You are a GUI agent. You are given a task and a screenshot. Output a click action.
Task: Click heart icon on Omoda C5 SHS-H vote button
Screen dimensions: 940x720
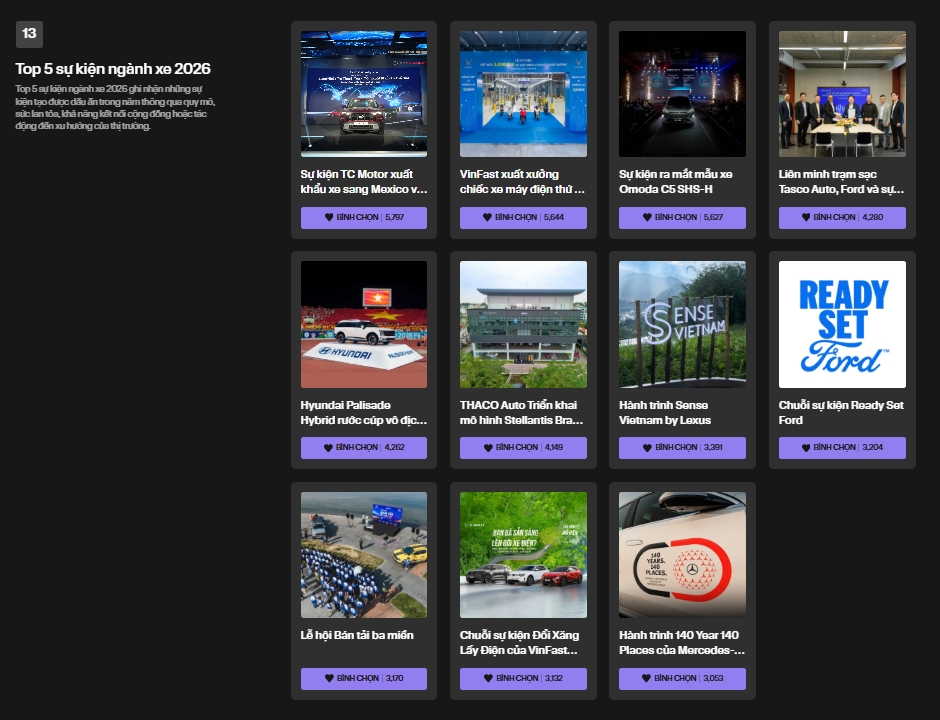pyautogui.click(x=647, y=217)
